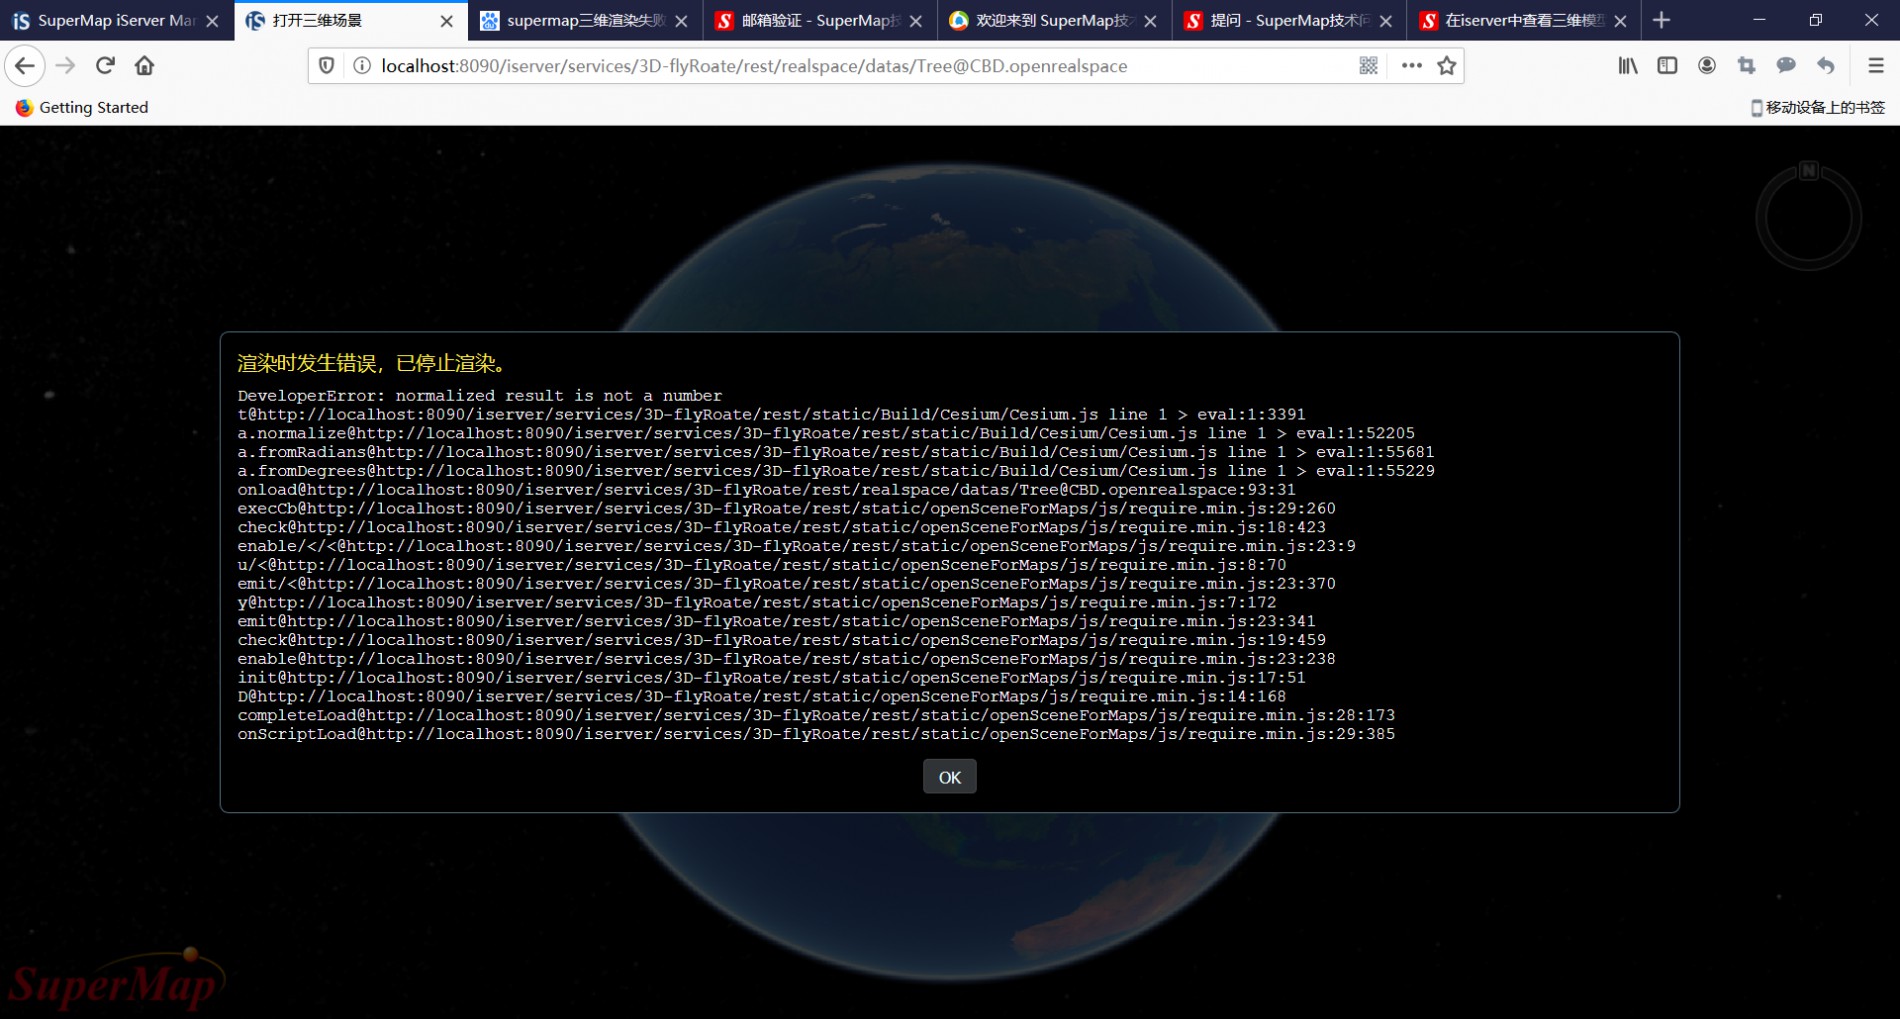Click the onload Tree@CBD.openrealspace line
This screenshot has width=1900, height=1019.
[766, 490]
